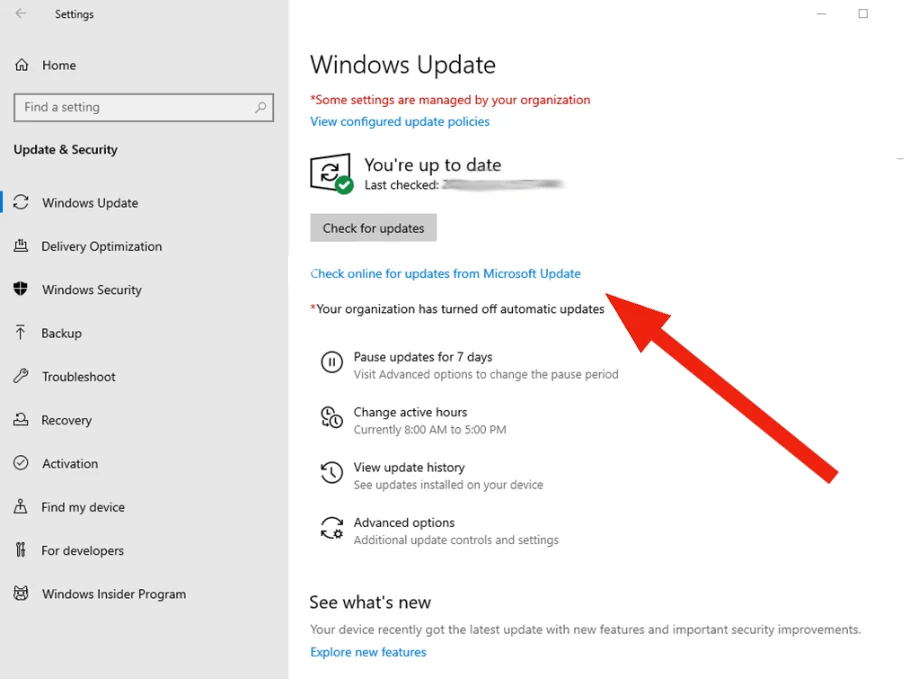Open View configured update policies link
The height and width of the screenshot is (686, 904).
click(400, 122)
